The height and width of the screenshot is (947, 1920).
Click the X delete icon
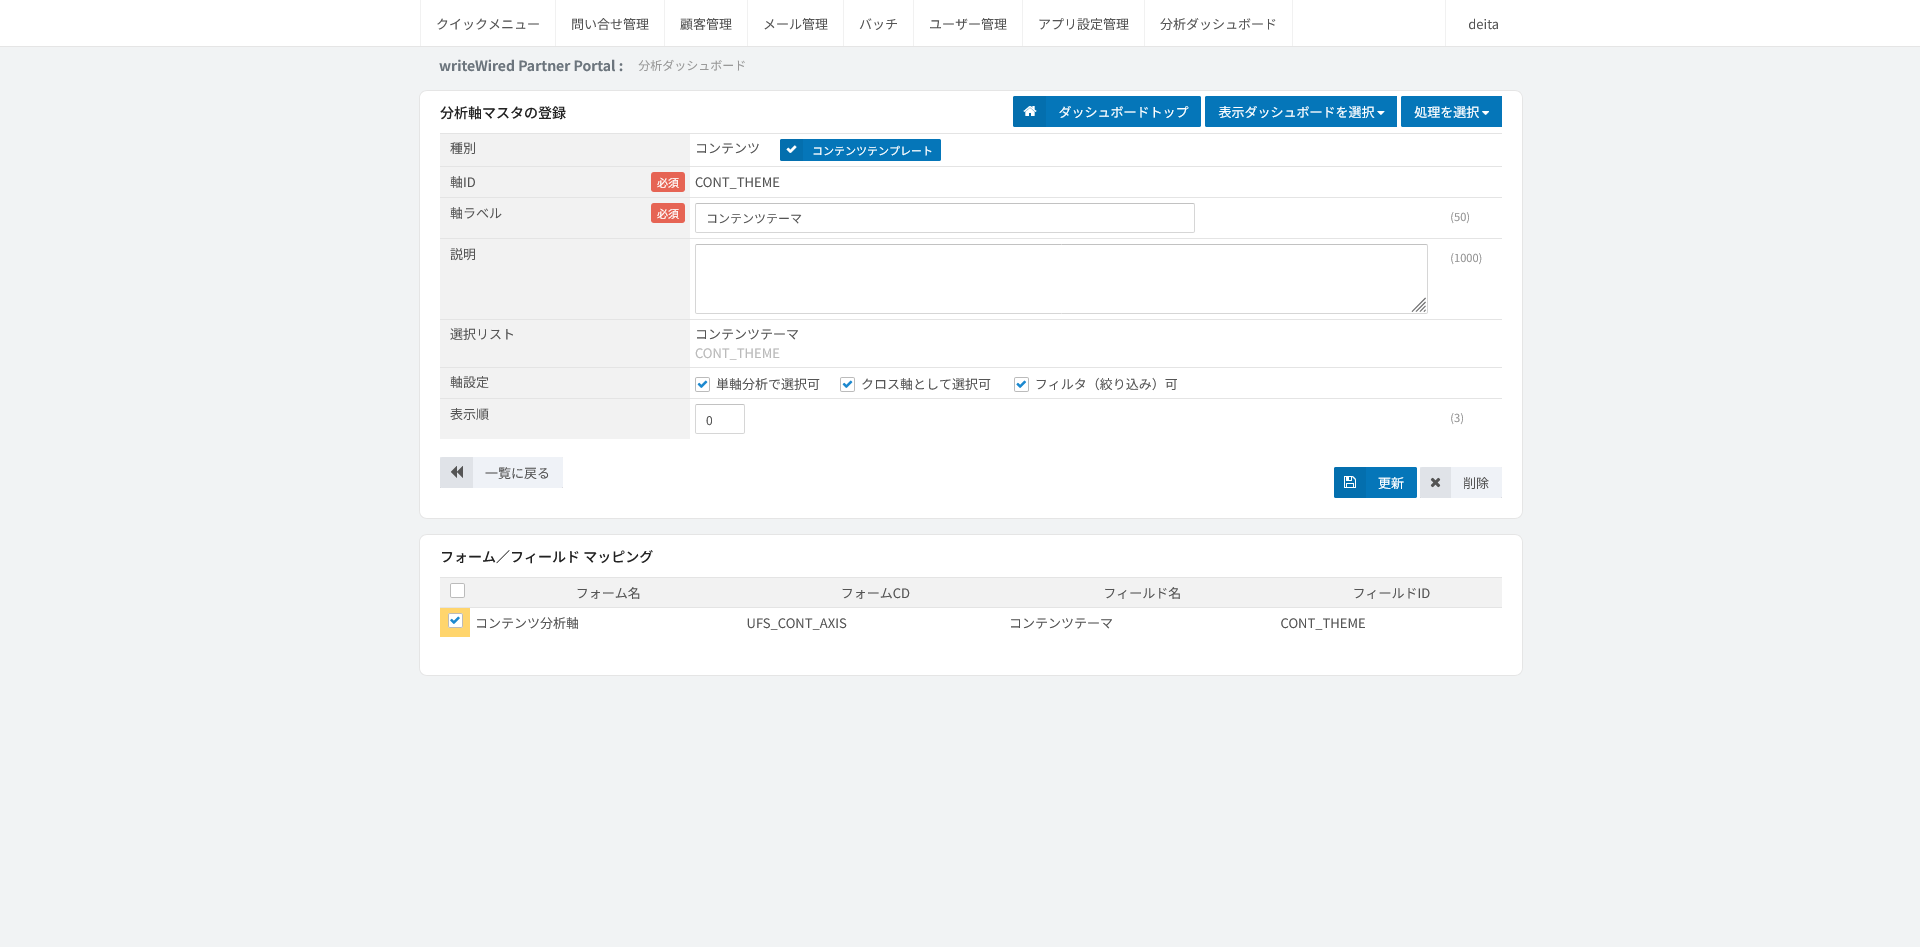pyautogui.click(x=1435, y=482)
